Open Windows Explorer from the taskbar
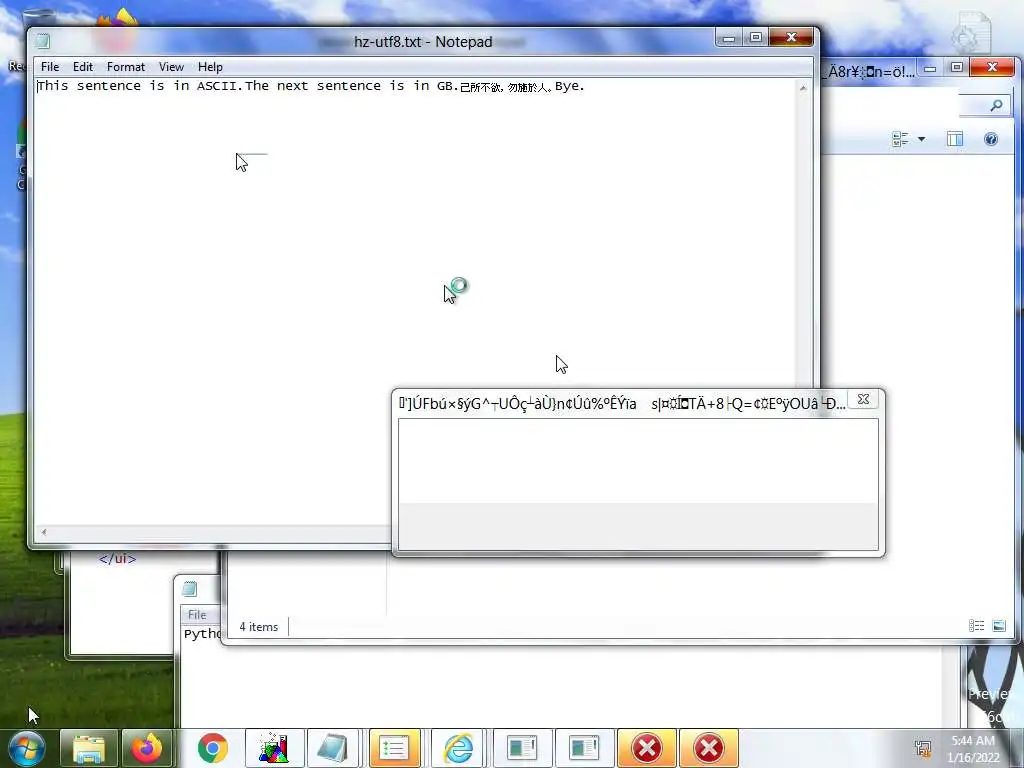The image size is (1024, 768). click(x=89, y=748)
